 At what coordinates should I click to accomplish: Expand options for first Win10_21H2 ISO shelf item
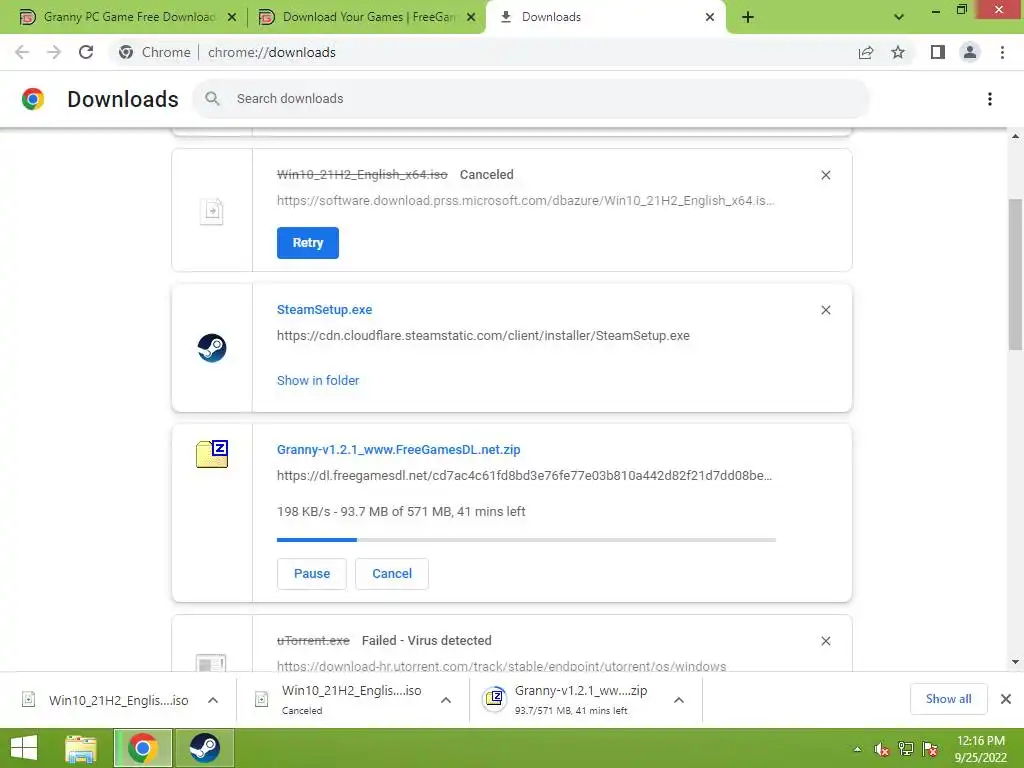point(213,700)
